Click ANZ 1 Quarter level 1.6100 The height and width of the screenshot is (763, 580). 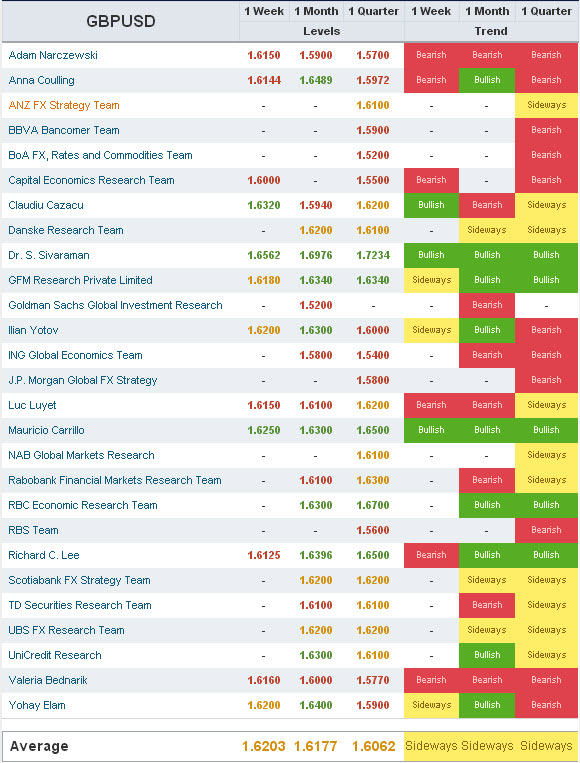[373, 105]
